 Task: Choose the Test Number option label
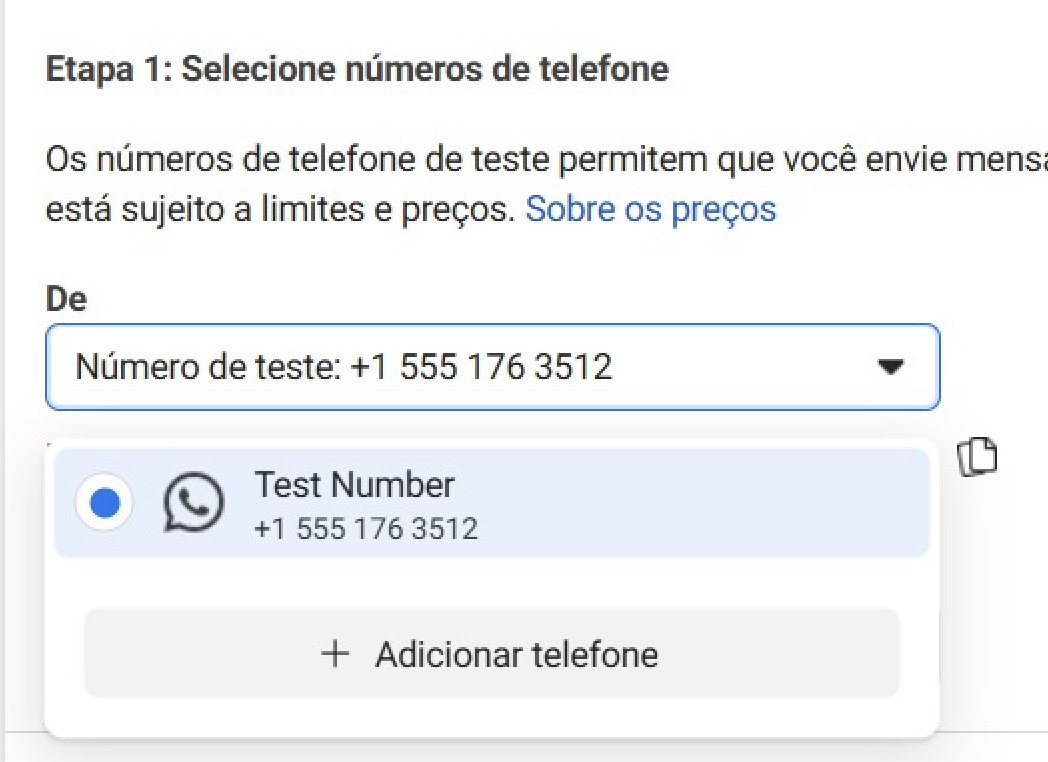pos(354,485)
